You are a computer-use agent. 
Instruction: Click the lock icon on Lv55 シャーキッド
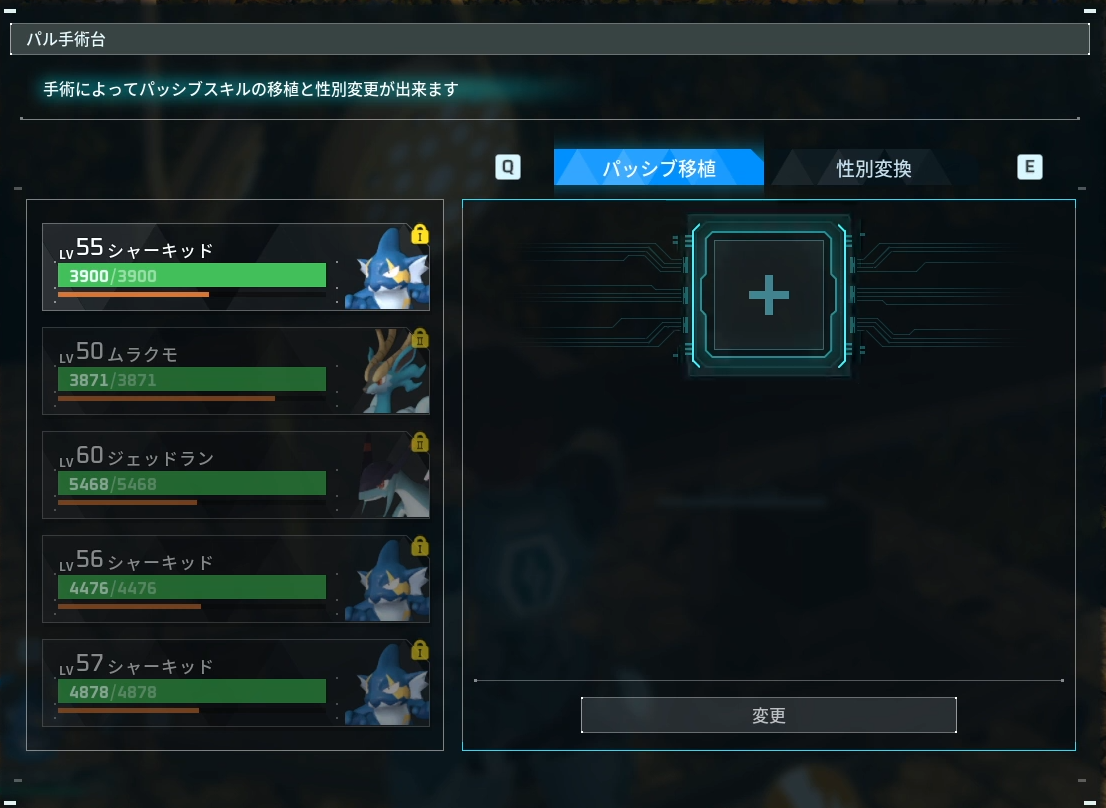pos(420,233)
